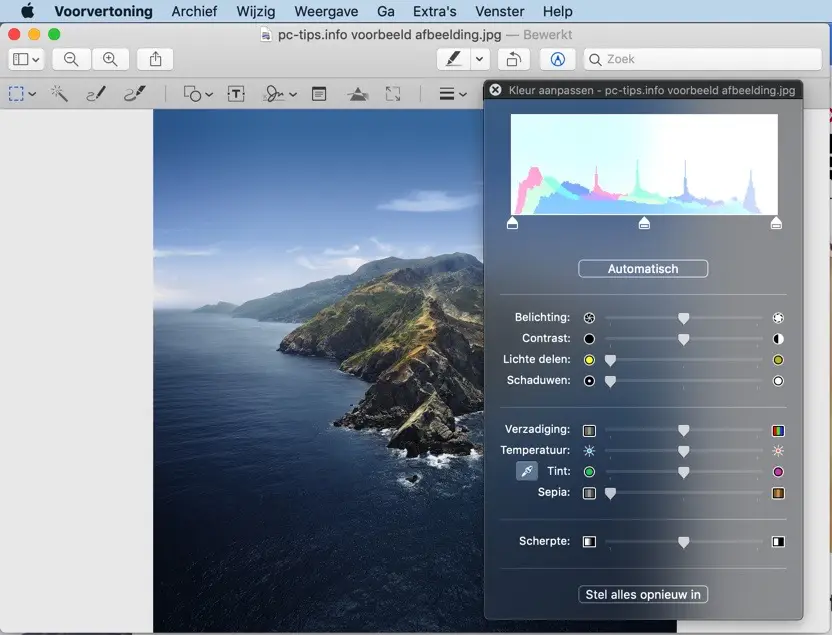Rotate the image with rotate button
The image size is (832, 635).
click(514, 59)
